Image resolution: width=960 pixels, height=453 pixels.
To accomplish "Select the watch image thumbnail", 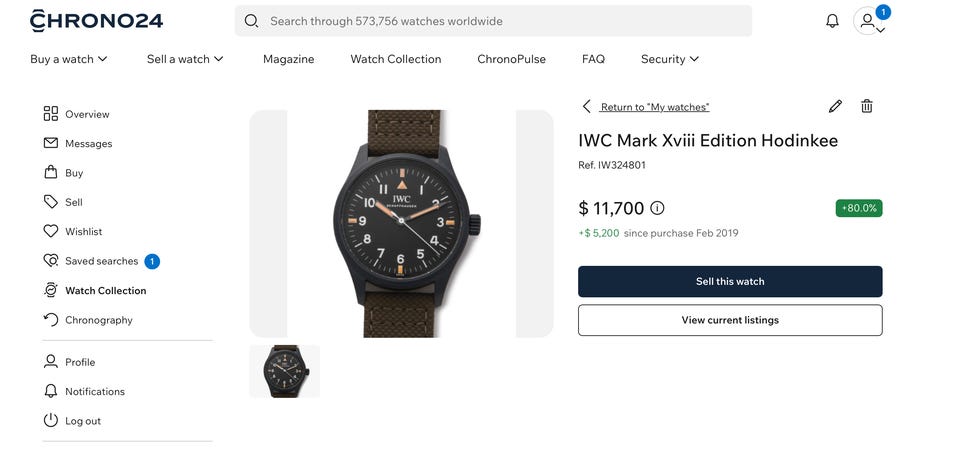I will pos(284,371).
